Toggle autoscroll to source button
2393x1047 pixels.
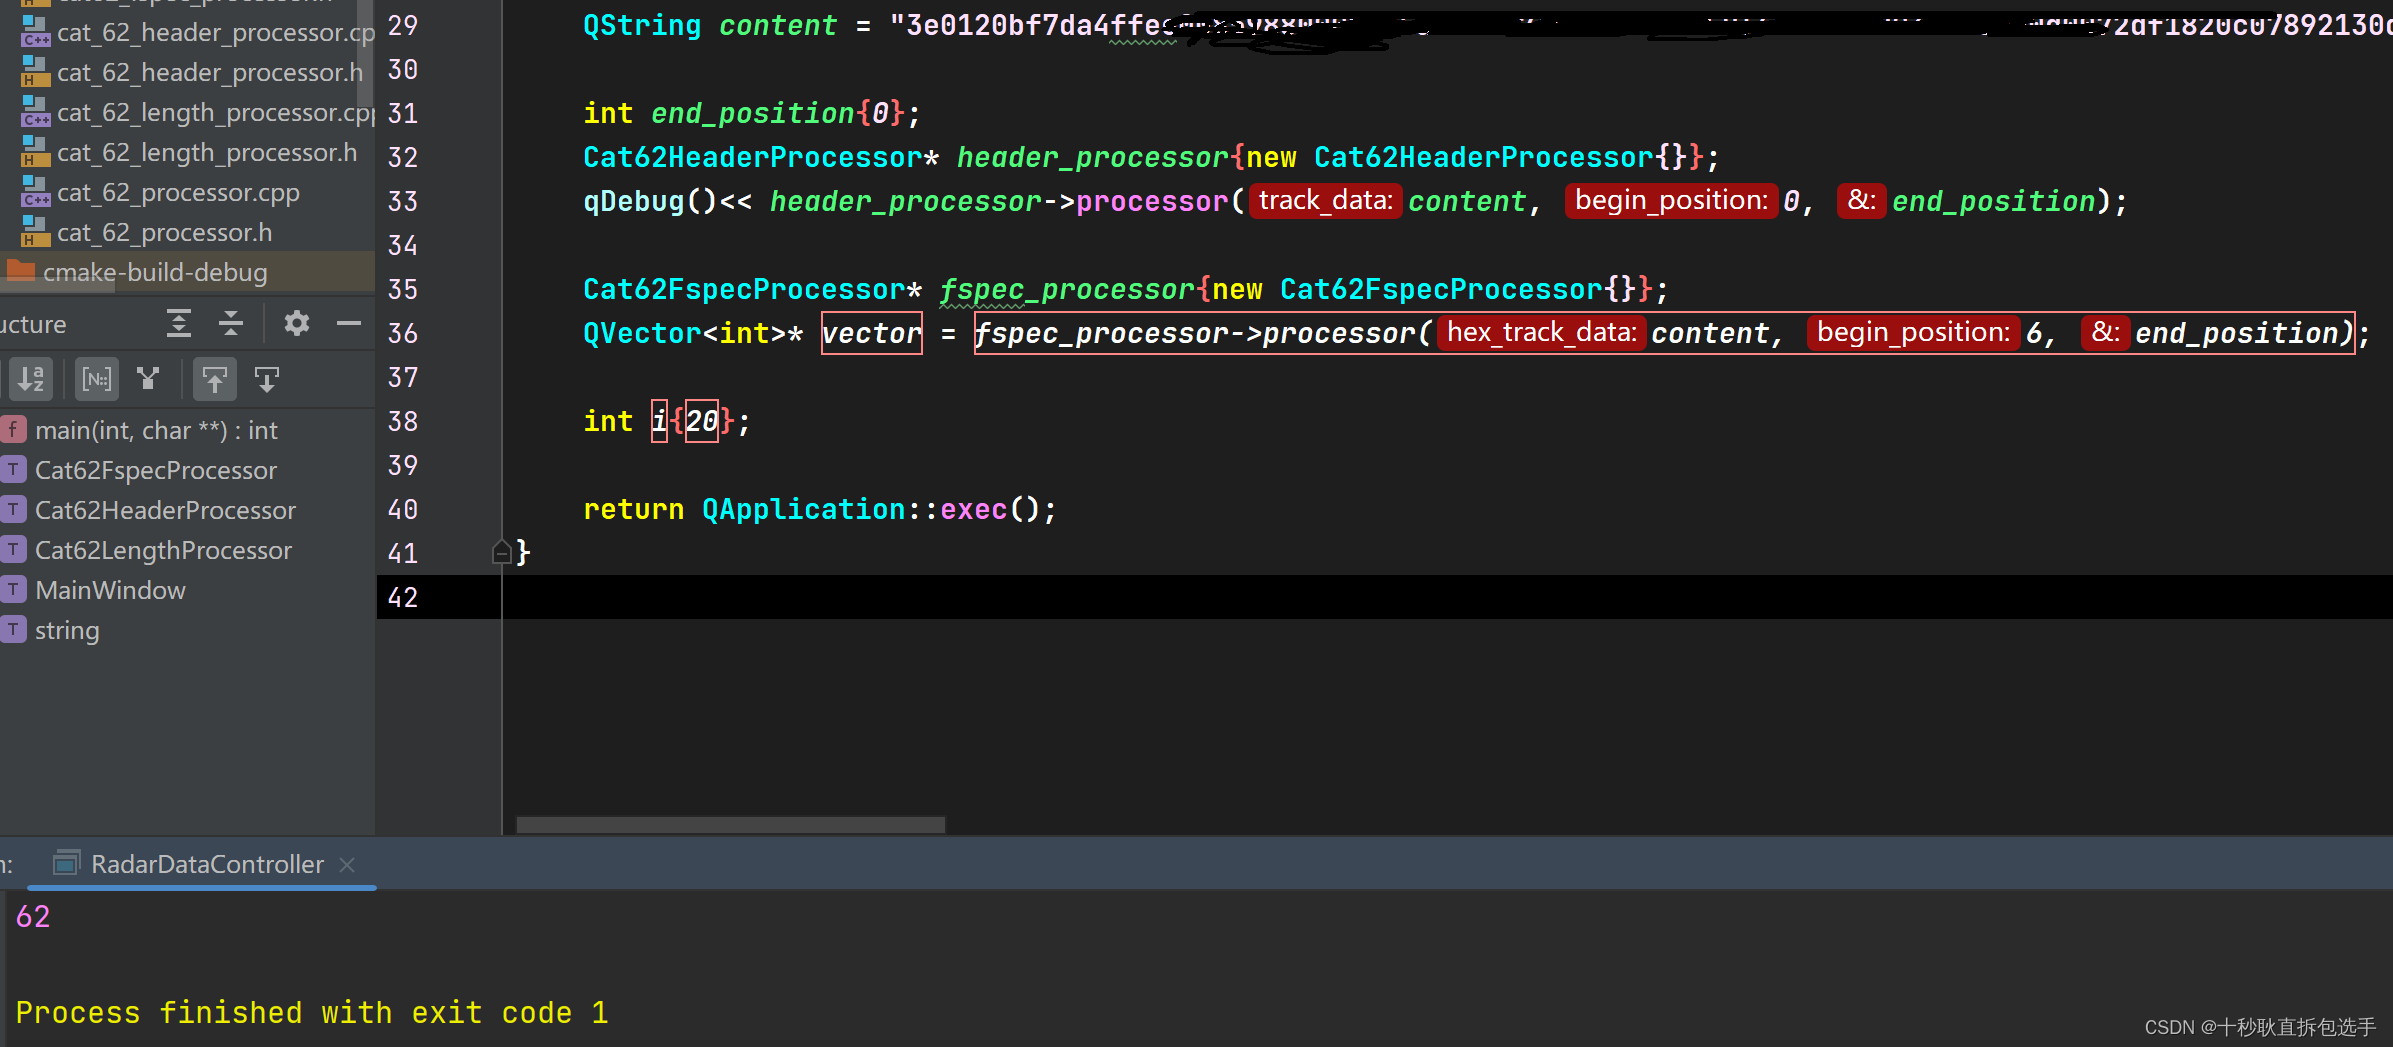[214, 379]
